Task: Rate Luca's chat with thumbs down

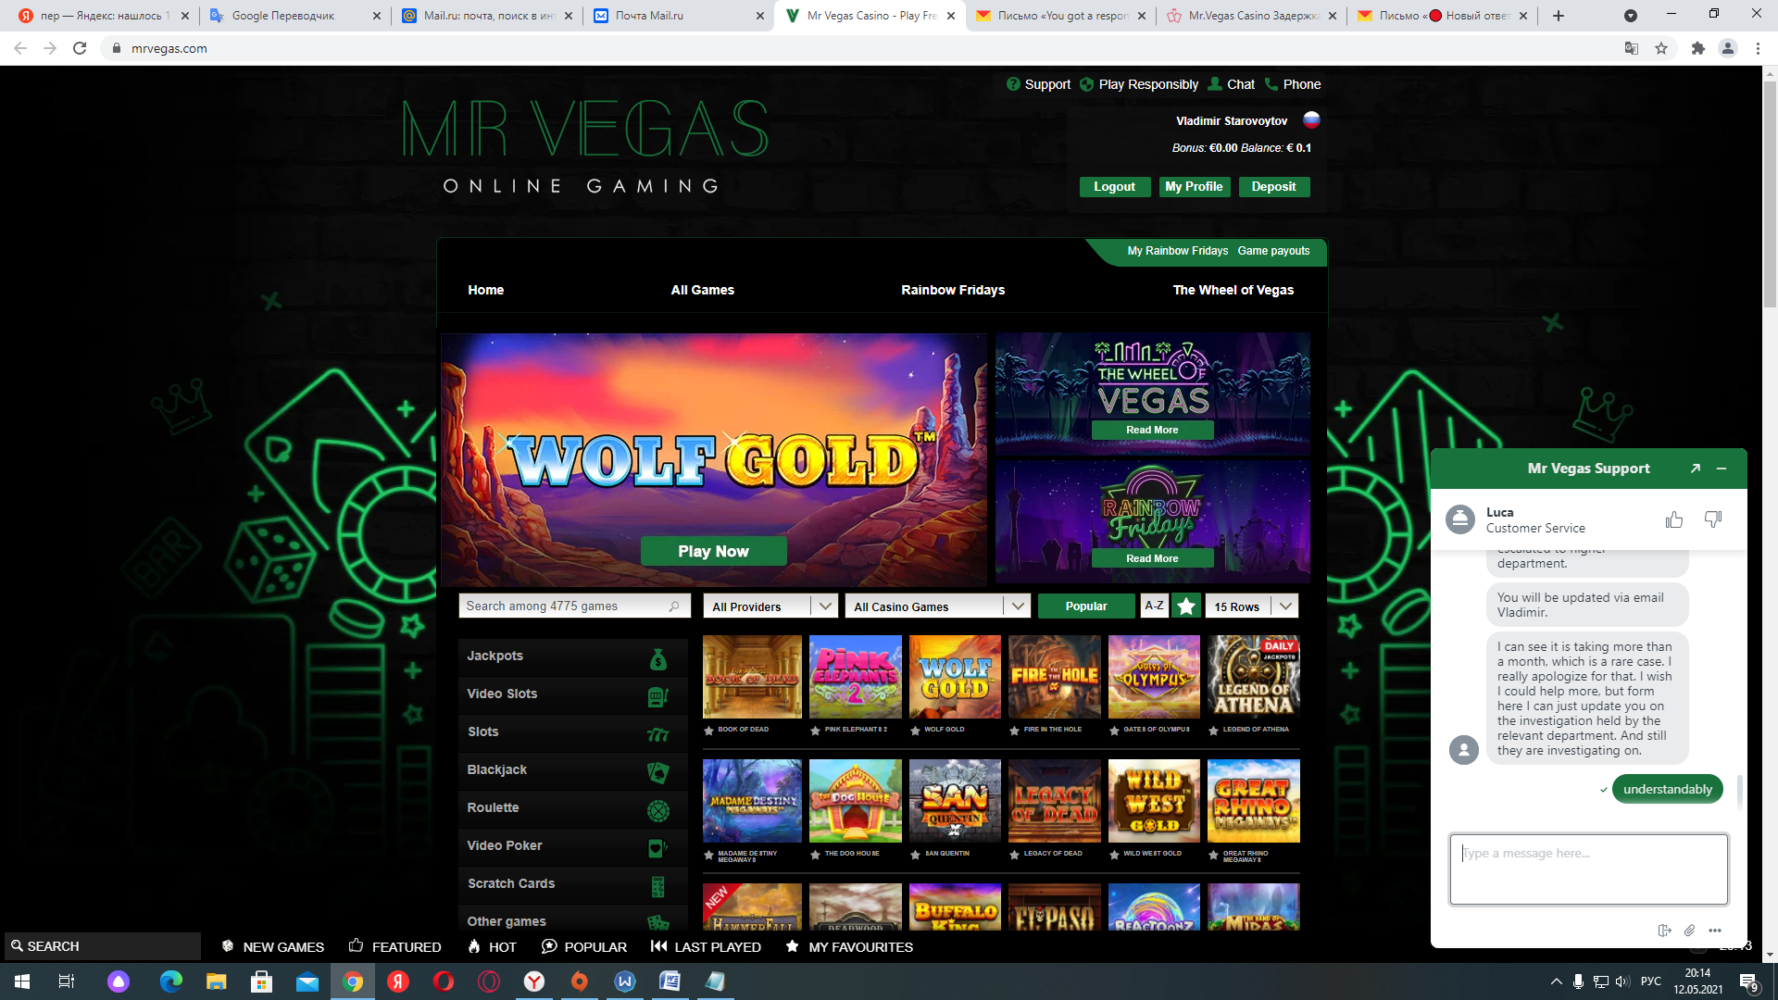Action: [x=1713, y=519]
